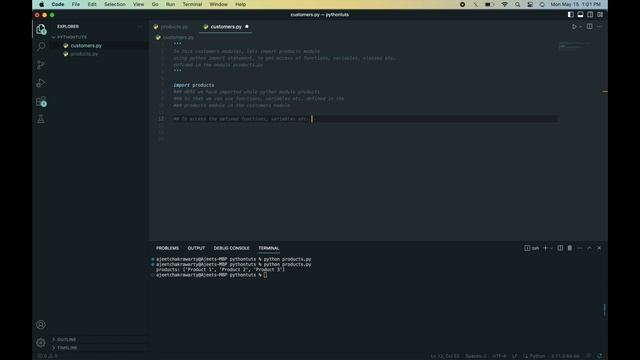Open macOS Control Center icon
Viewport: 640px width, 360px height.
[530, 4]
